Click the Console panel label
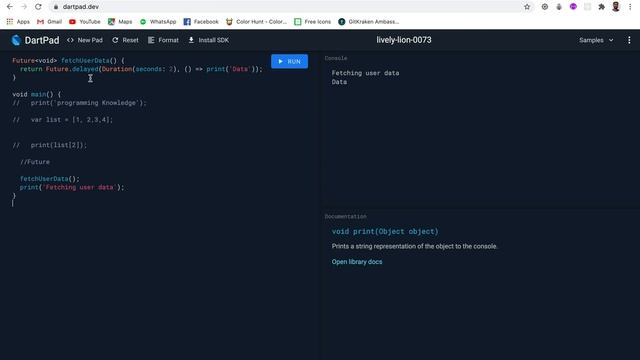This screenshot has width=640, height=360. click(336, 58)
